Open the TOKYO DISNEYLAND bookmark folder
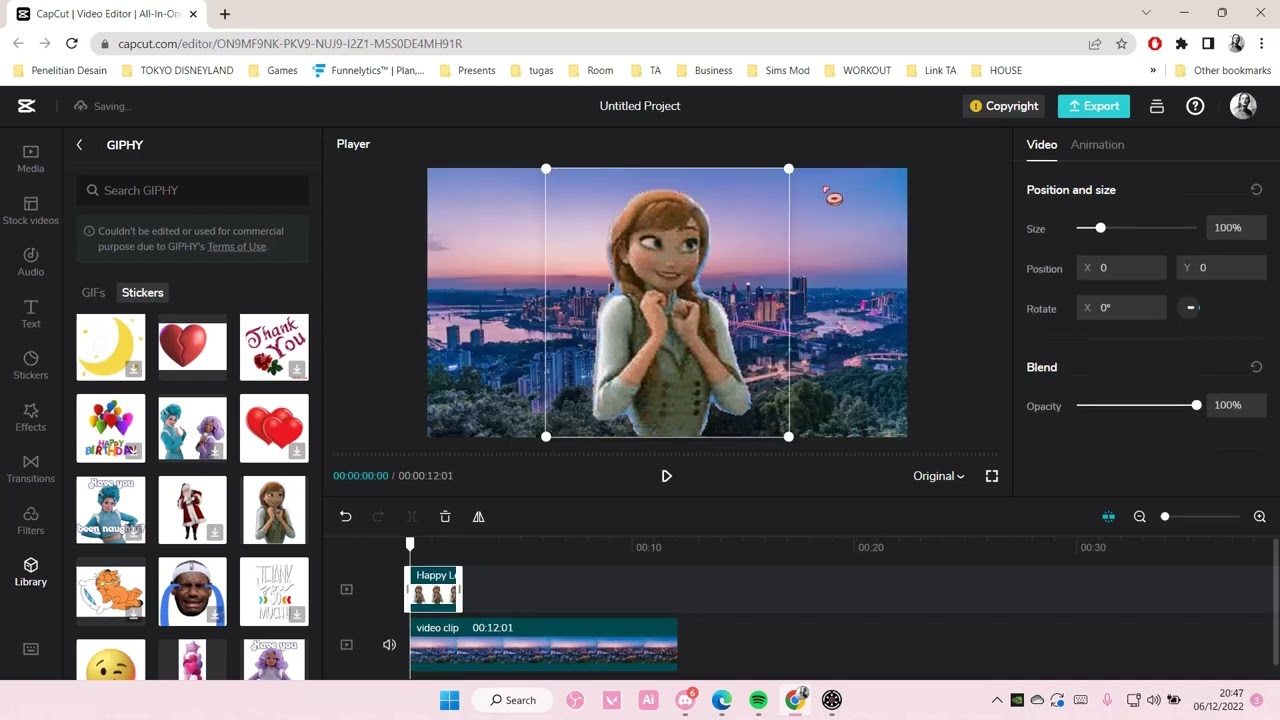 click(177, 71)
